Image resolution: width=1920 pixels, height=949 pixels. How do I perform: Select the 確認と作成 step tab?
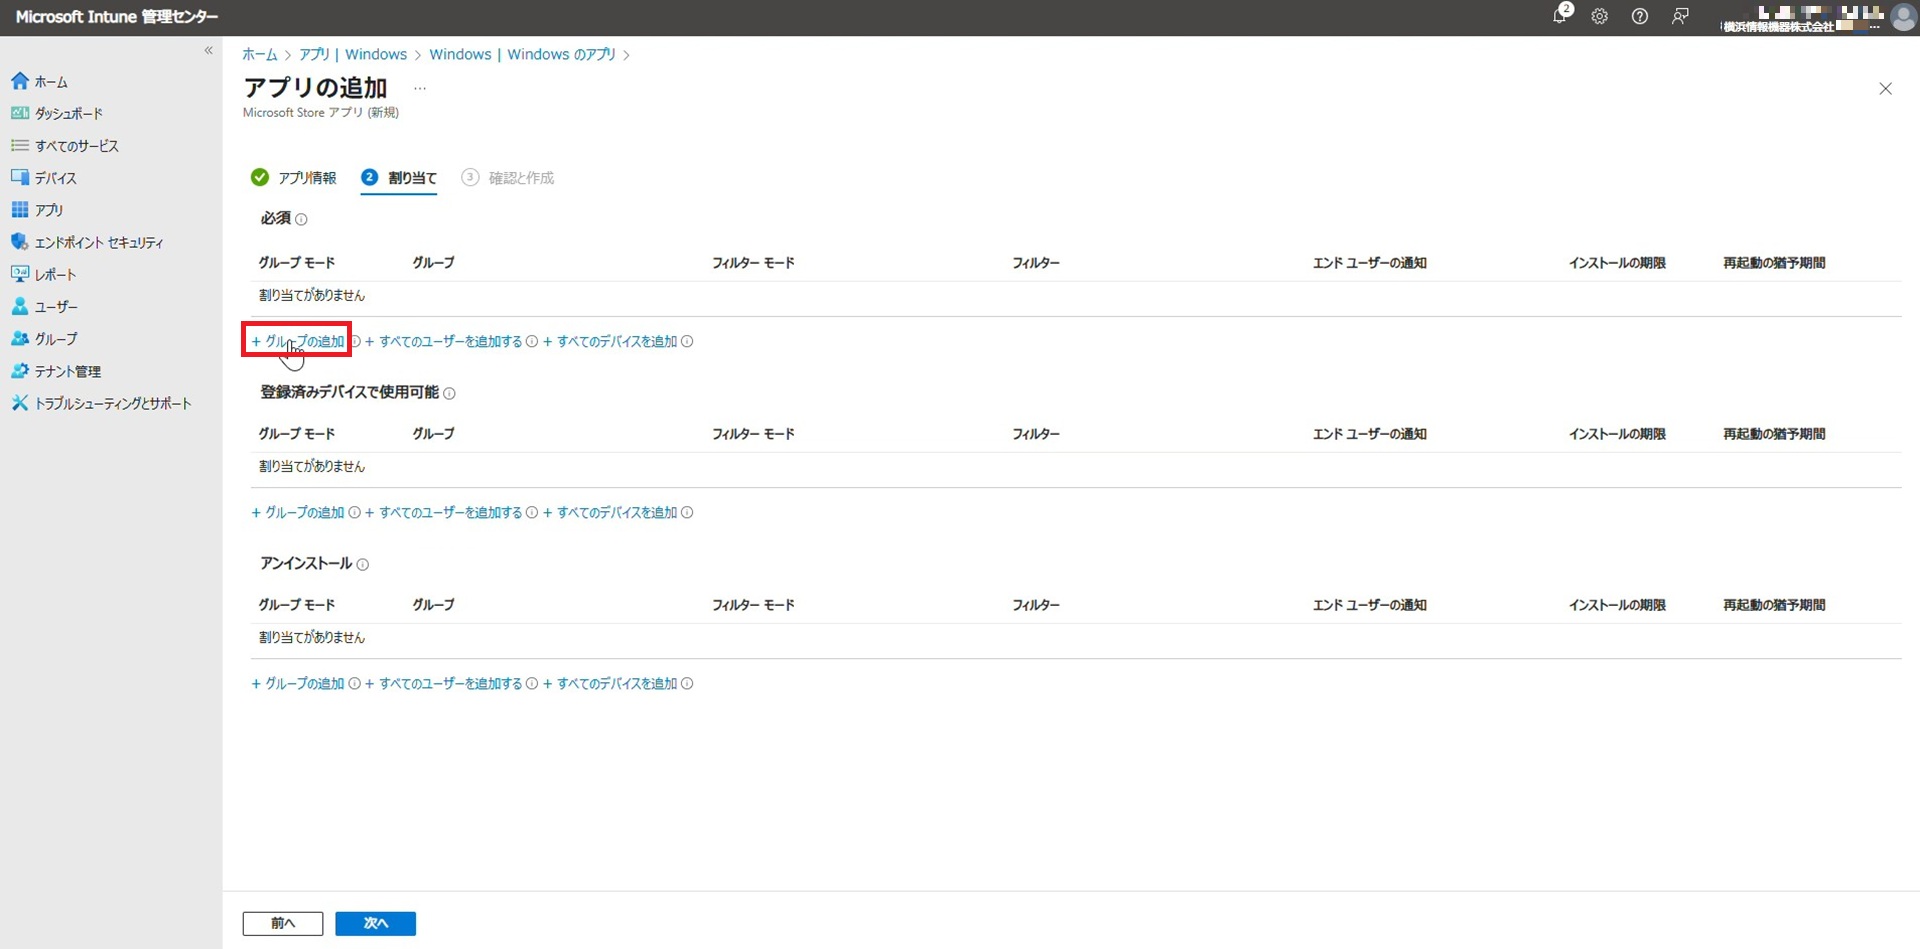pyautogui.click(x=520, y=178)
